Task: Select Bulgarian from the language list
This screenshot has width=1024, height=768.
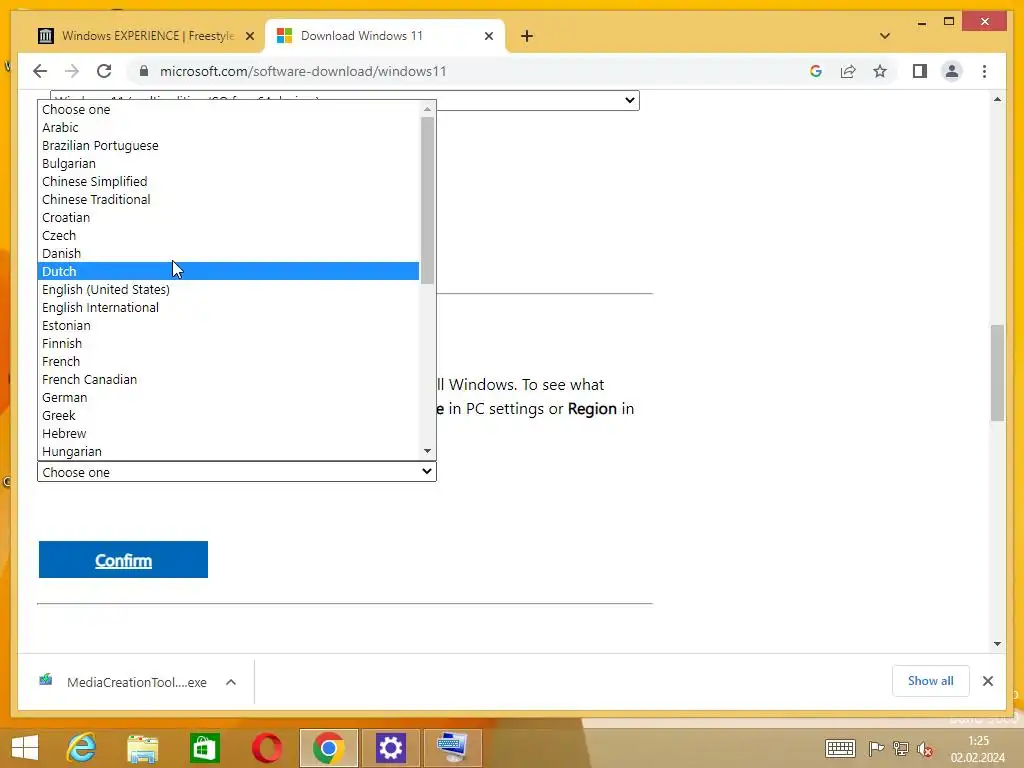Action: (228, 163)
